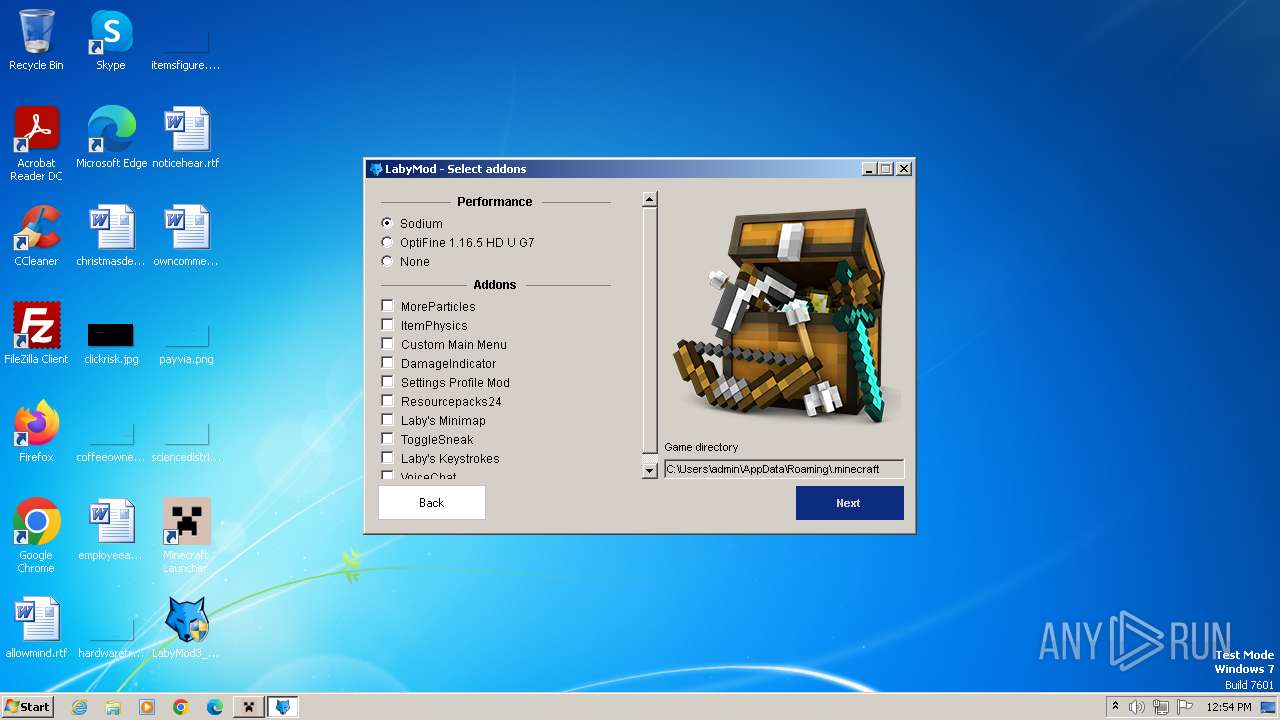Select the None performance option
Image resolution: width=1280 pixels, height=720 pixels.
point(388,261)
